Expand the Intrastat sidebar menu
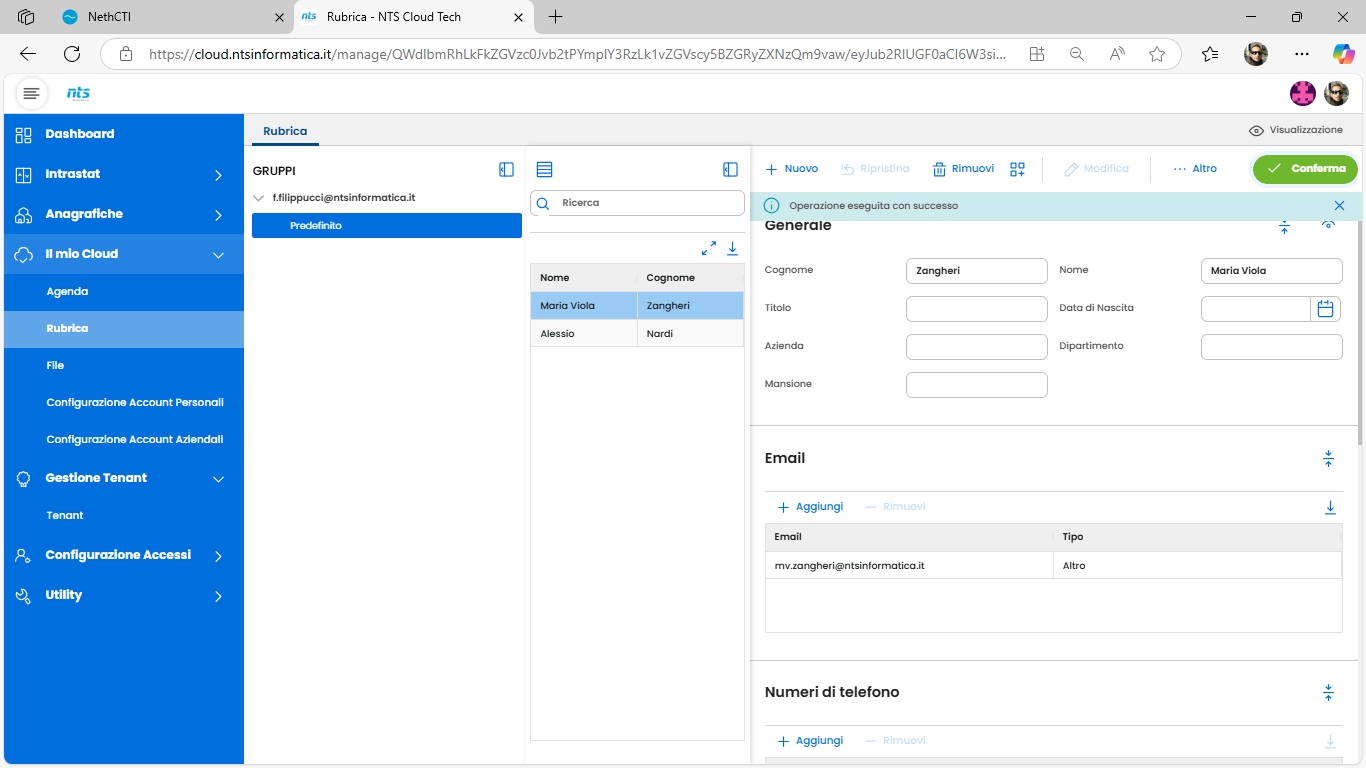Viewport: 1366px width, 768px height. [218, 175]
